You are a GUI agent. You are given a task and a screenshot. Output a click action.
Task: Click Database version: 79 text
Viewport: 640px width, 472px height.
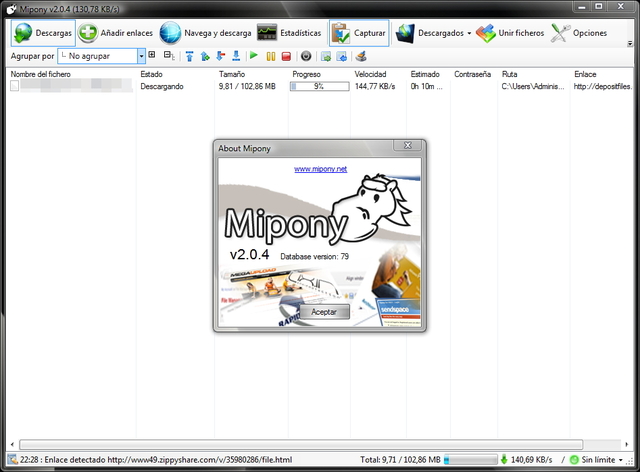[314, 257]
